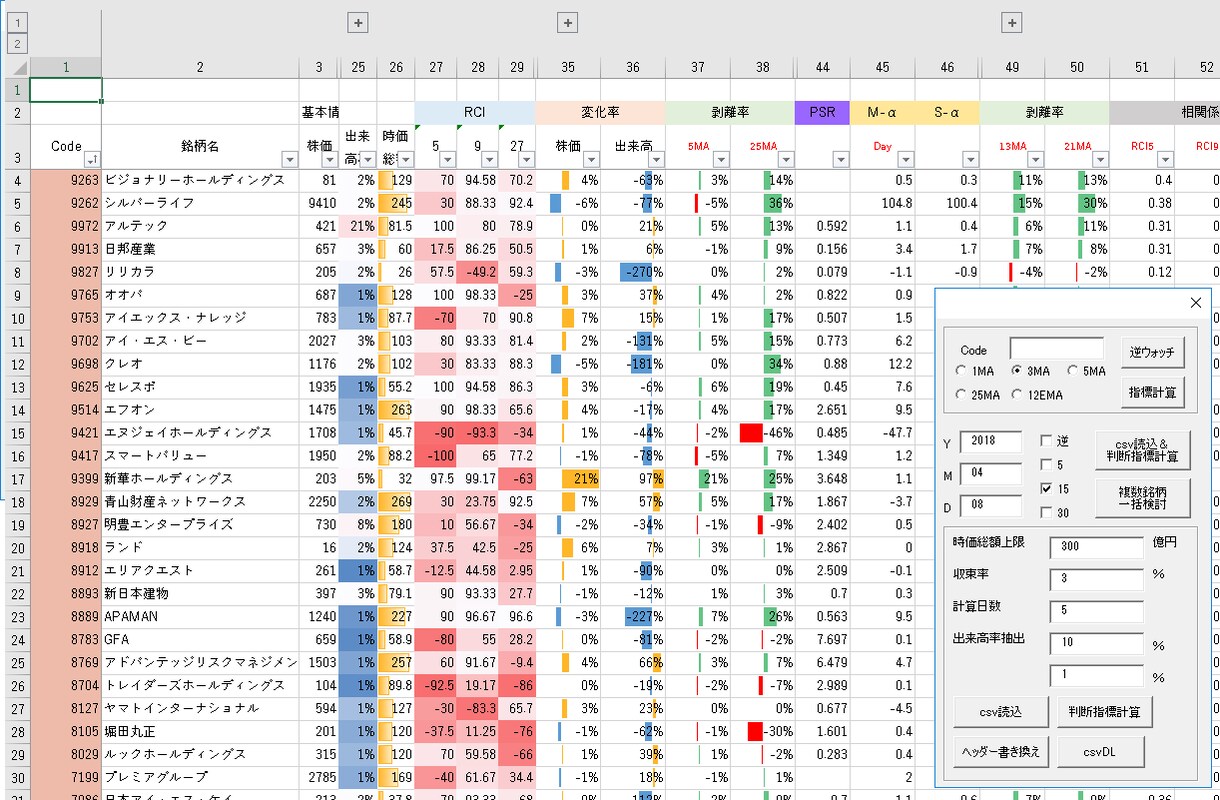Click the bottom 判断指標計算 button

(x=1105, y=712)
